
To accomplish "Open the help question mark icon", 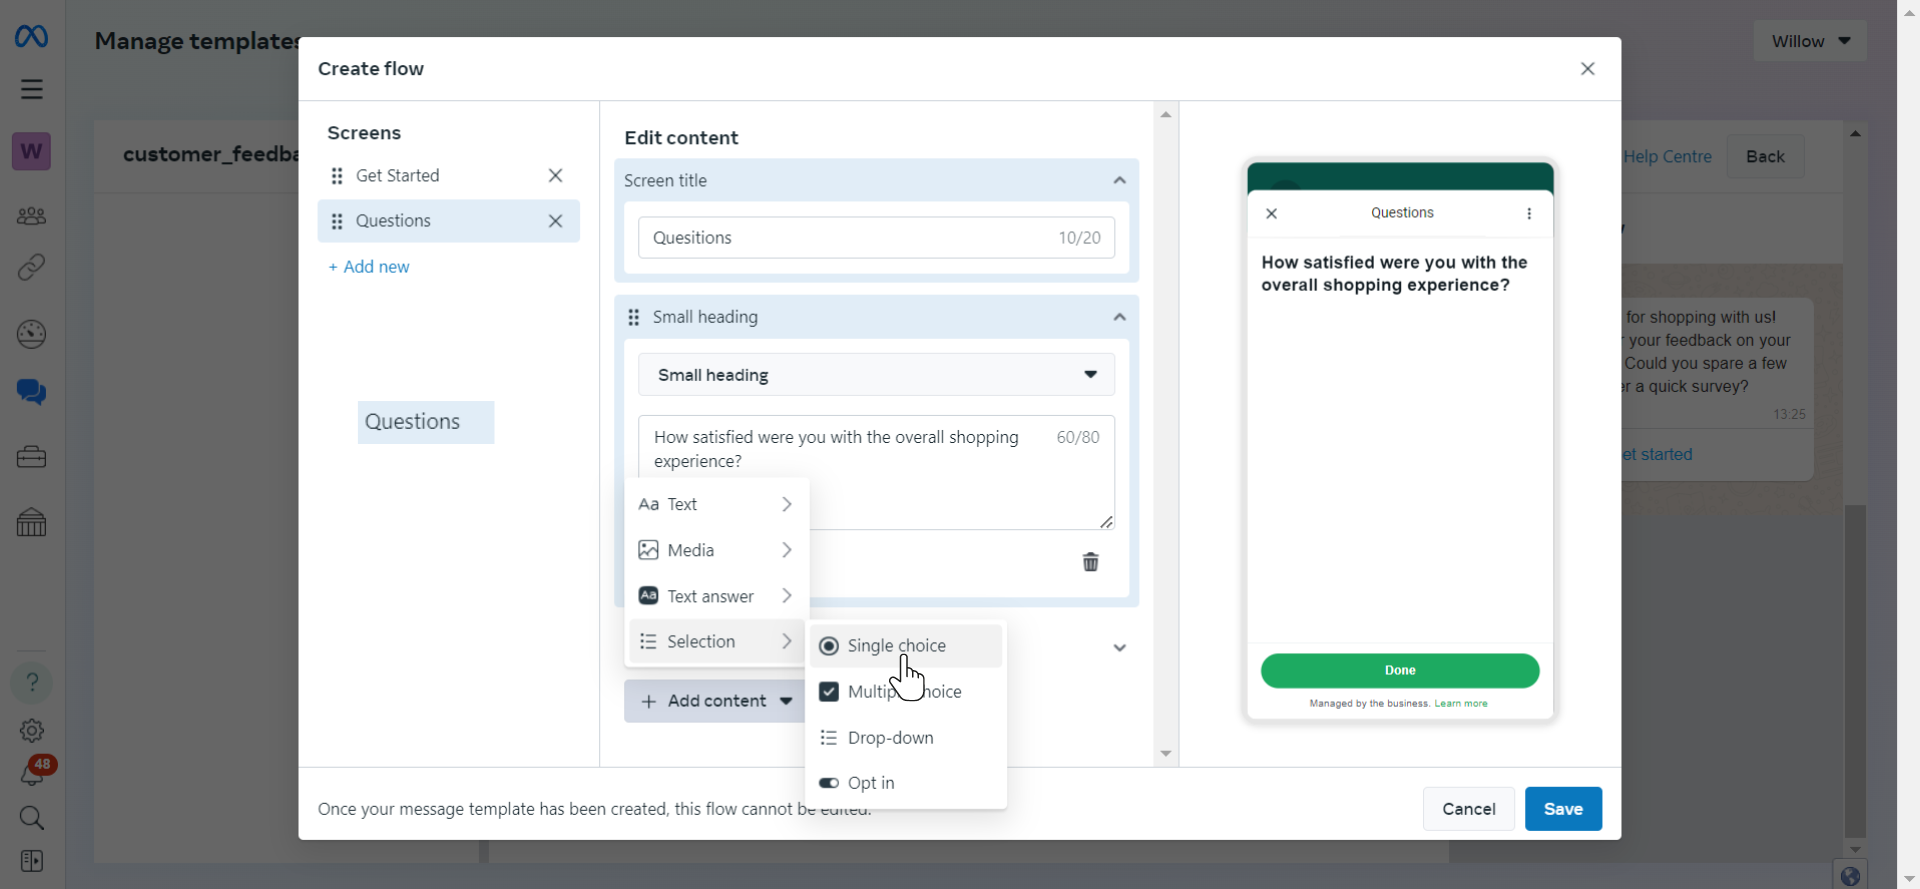I will [x=31, y=682].
